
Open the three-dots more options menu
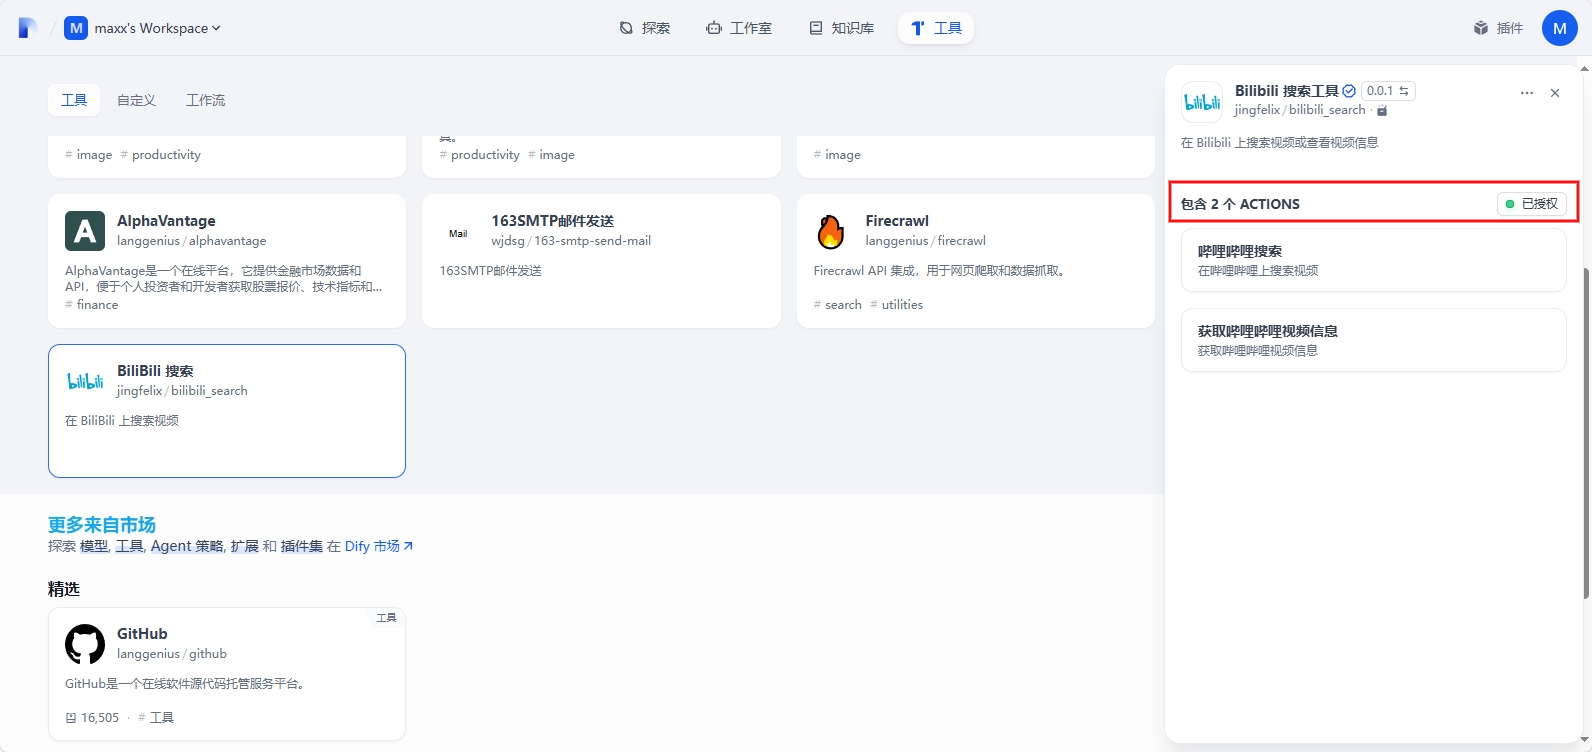click(1527, 93)
